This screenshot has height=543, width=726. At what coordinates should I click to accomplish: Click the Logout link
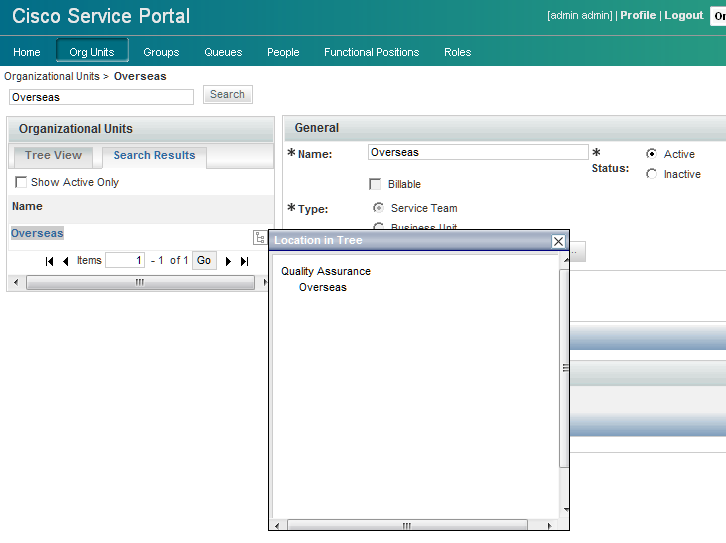point(684,16)
